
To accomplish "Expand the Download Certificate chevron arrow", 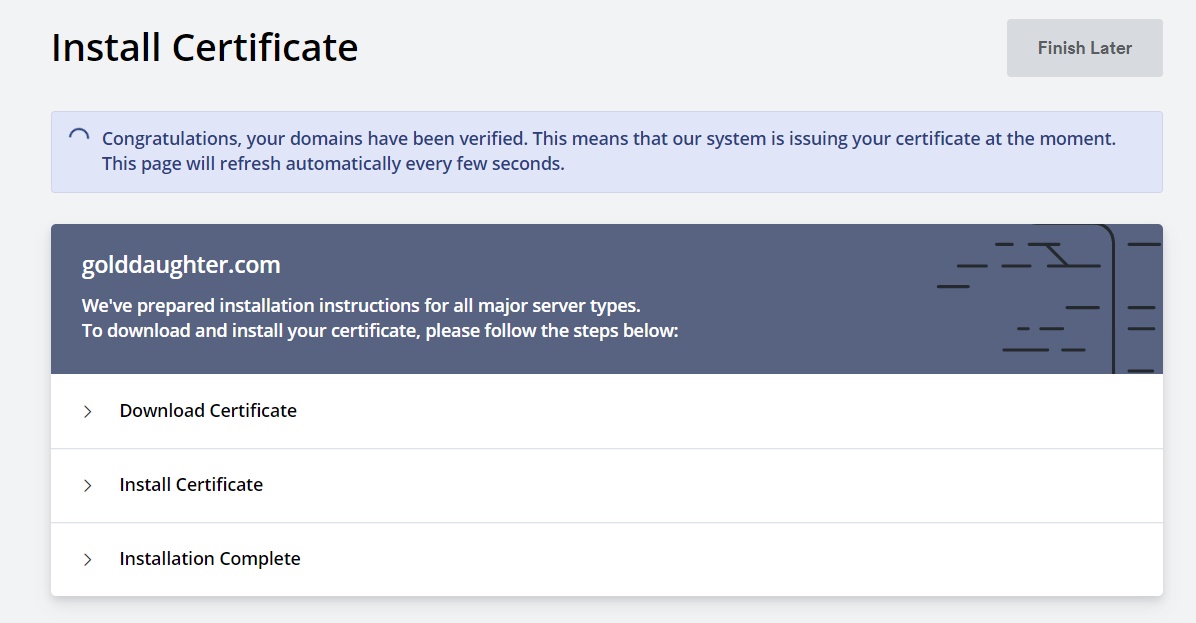I will (x=88, y=411).
